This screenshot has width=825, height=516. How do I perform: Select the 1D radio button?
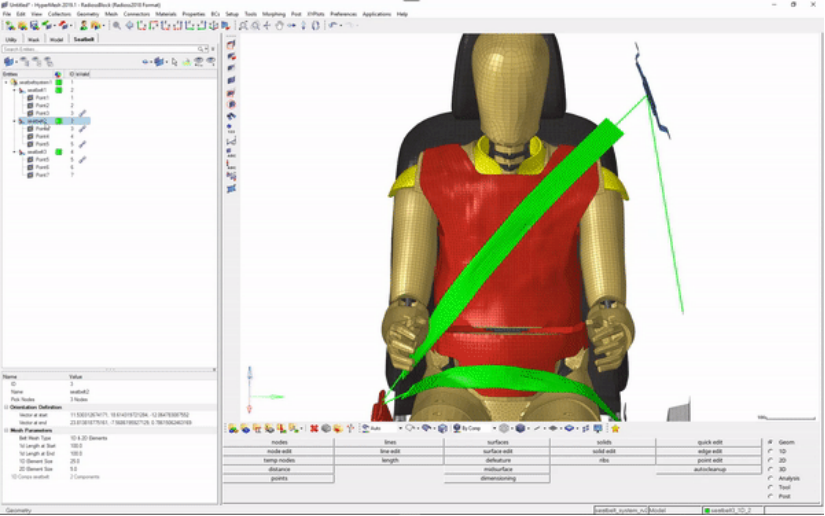(x=771, y=451)
